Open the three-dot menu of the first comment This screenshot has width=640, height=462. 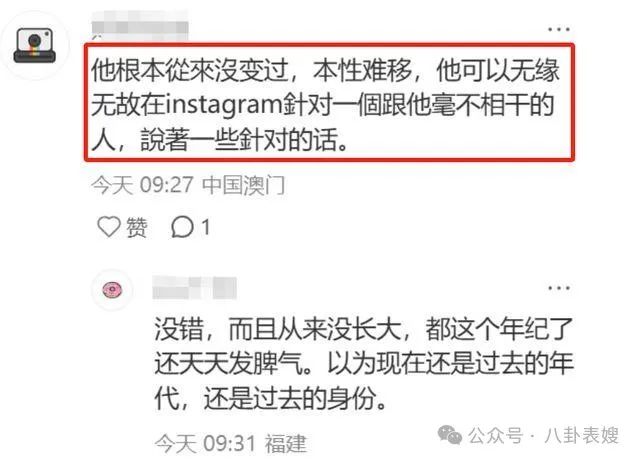pos(559,29)
